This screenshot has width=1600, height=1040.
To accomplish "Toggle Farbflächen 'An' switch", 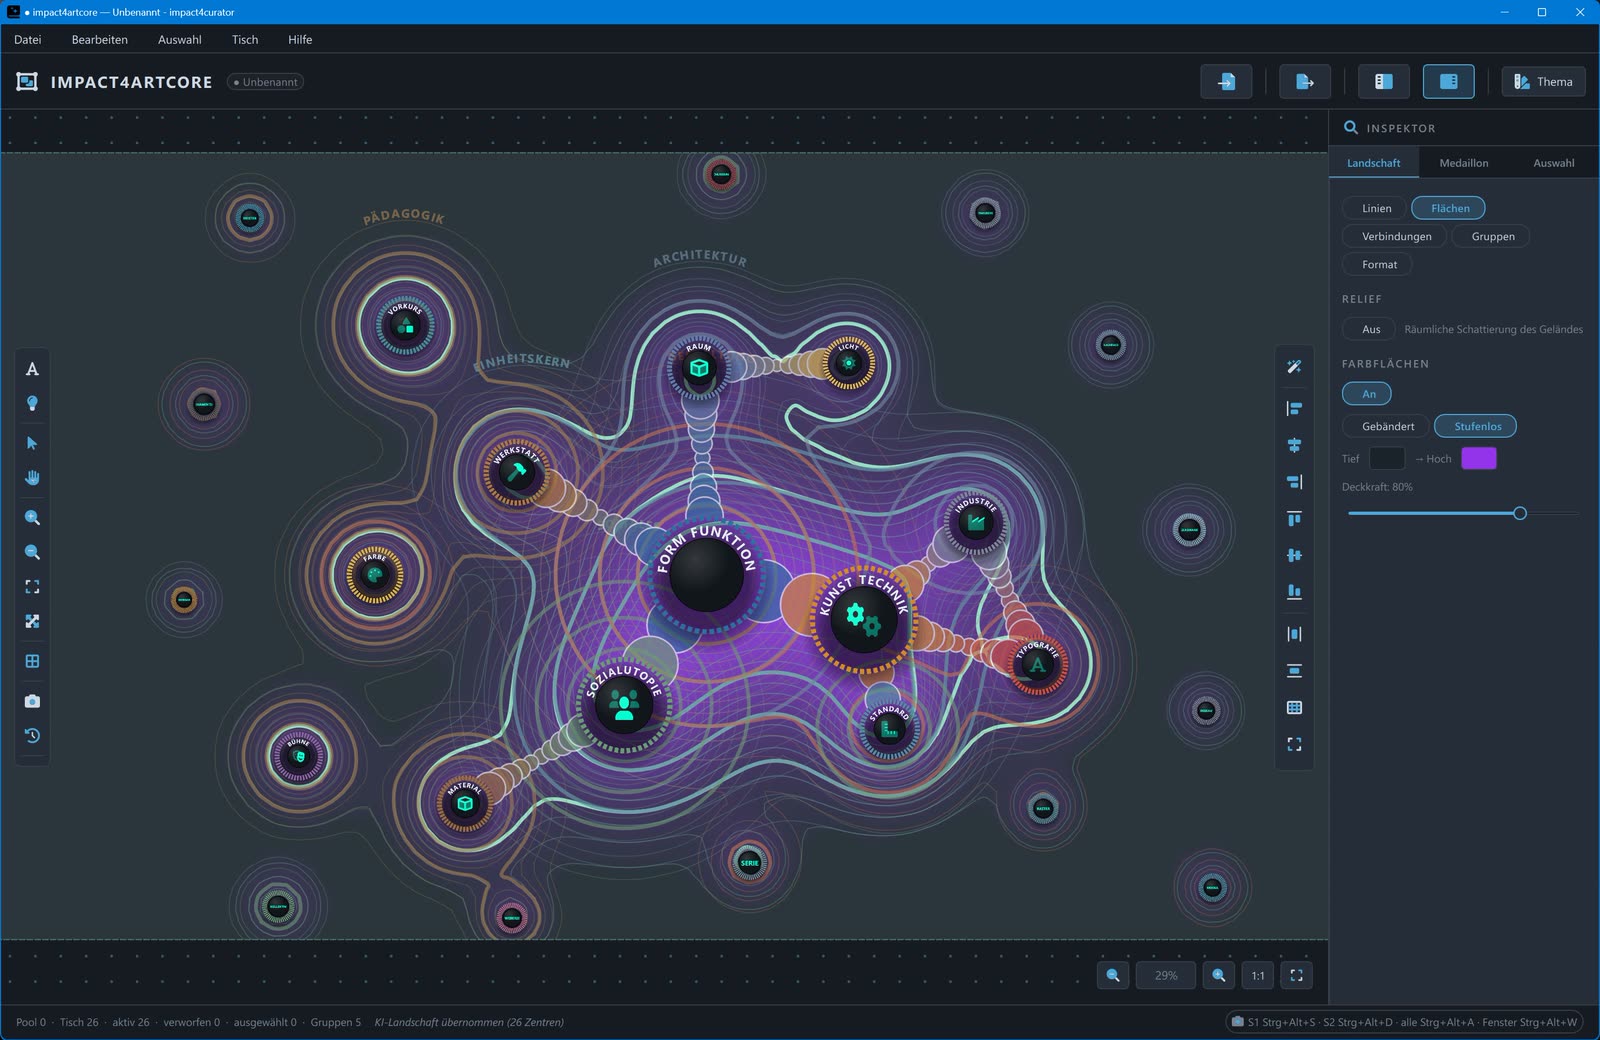I will [x=1367, y=394].
